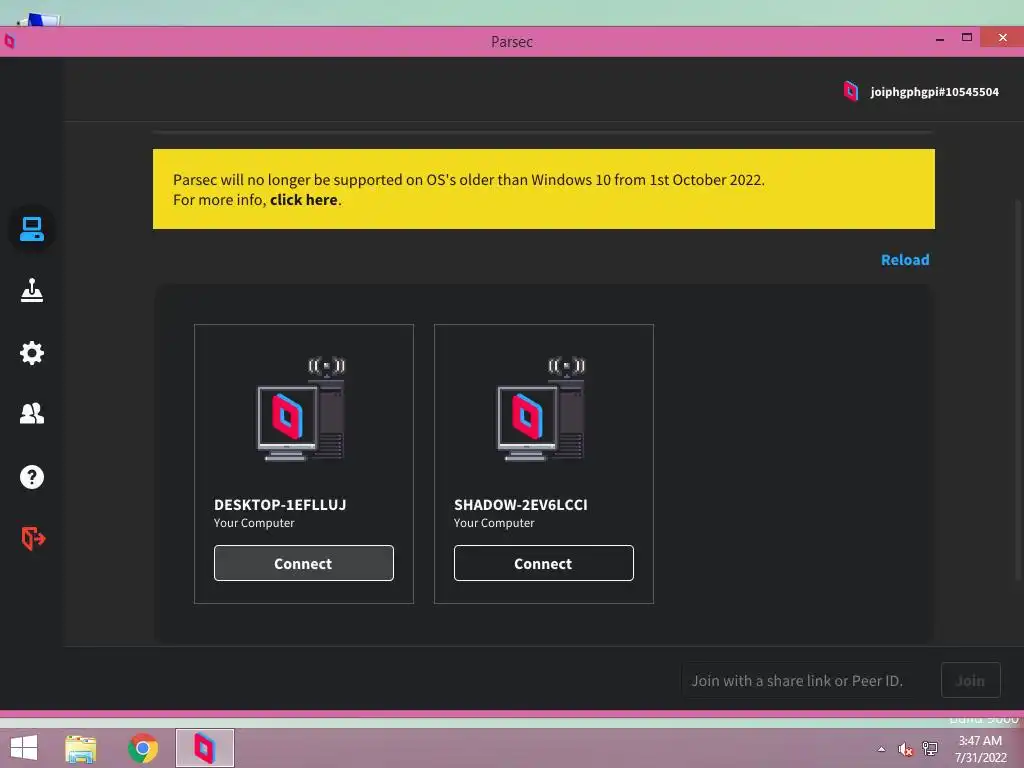1024x768 pixels.
Task: Select SHADOW-2EV6LCCI computer thumbnail
Action: tap(541, 409)
